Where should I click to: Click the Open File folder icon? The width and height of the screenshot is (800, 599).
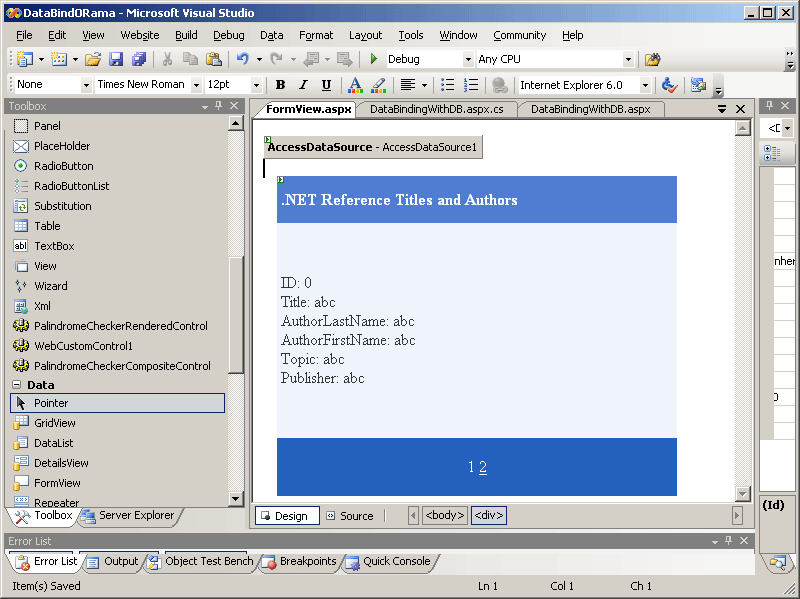click(x=93, y=60)
